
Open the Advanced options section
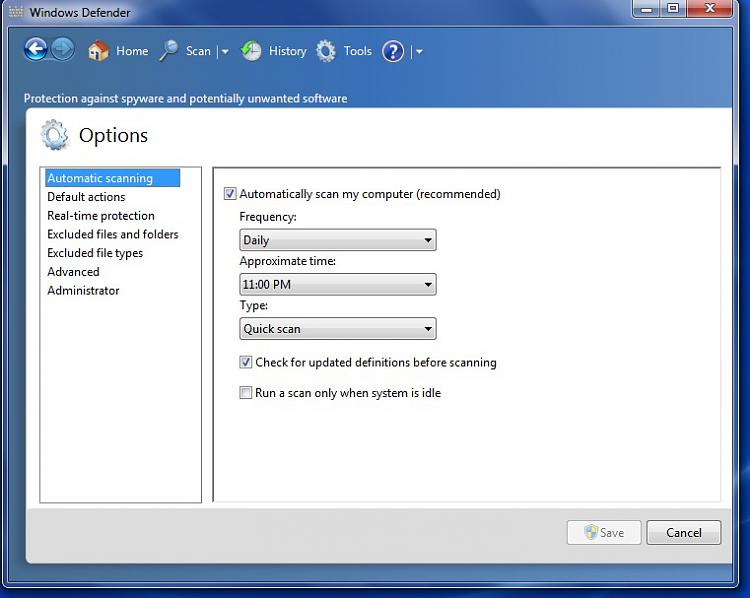[73, 272]
